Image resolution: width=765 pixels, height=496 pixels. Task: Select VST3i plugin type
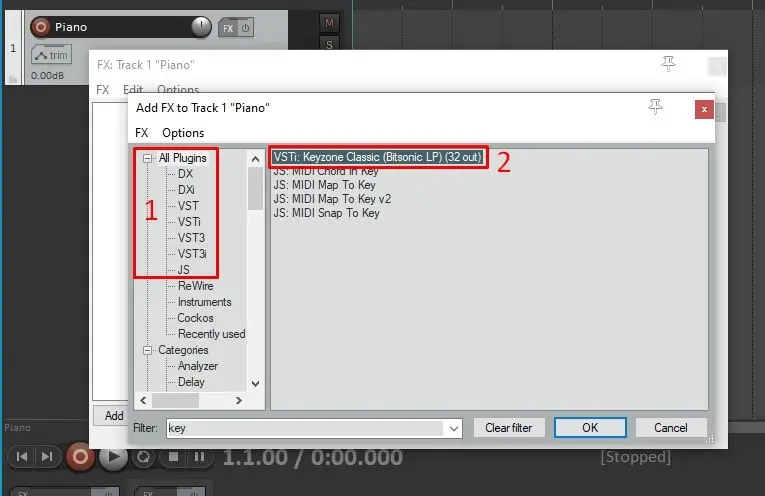click(x=192, y=254)
